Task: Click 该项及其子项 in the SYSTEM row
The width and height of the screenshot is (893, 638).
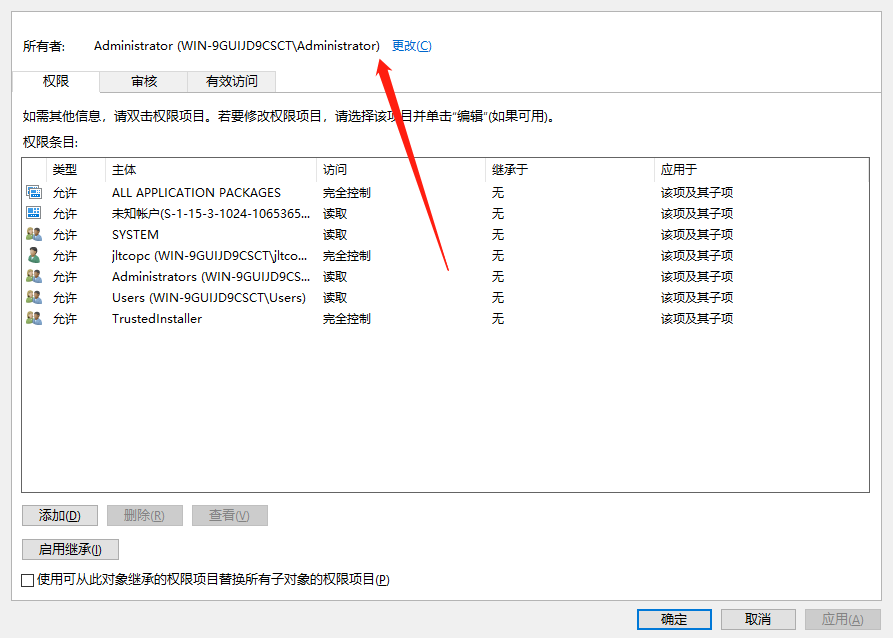Action: click(697, 235)
